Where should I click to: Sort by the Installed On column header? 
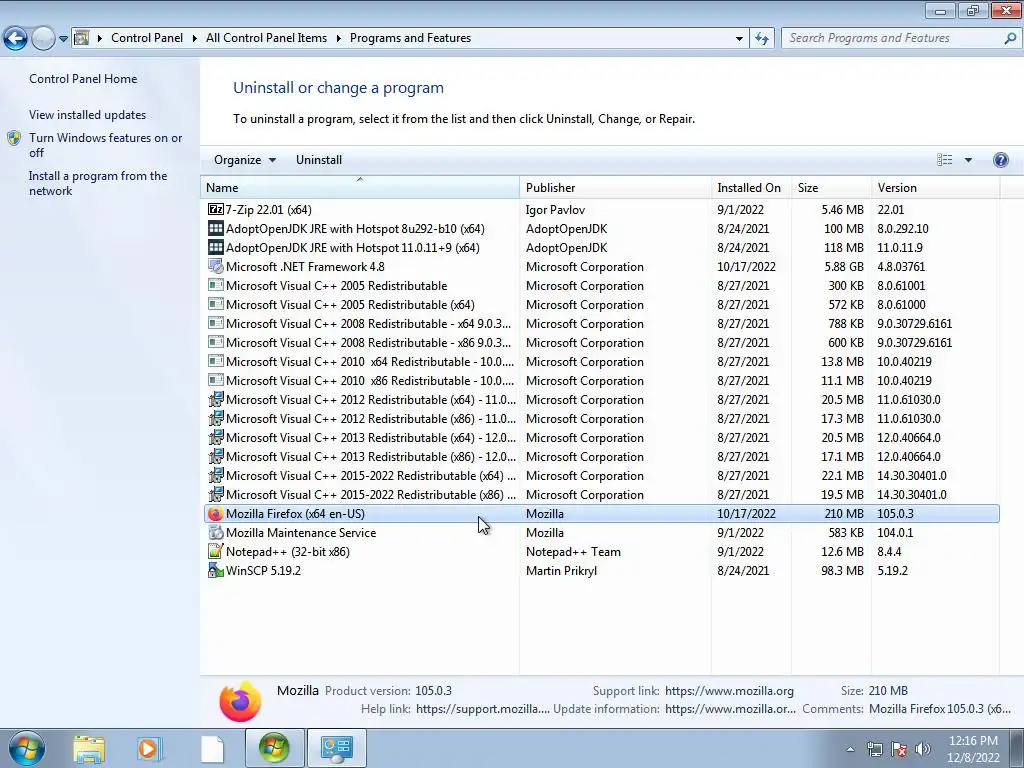tap(751, 187)
